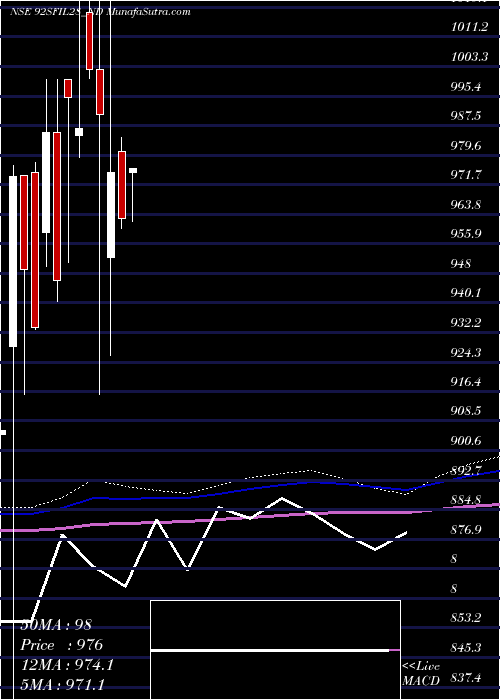Screen dimensions: 500x700
Task: Click the 932.2 price axis label
Action: [x=467, y=323]
